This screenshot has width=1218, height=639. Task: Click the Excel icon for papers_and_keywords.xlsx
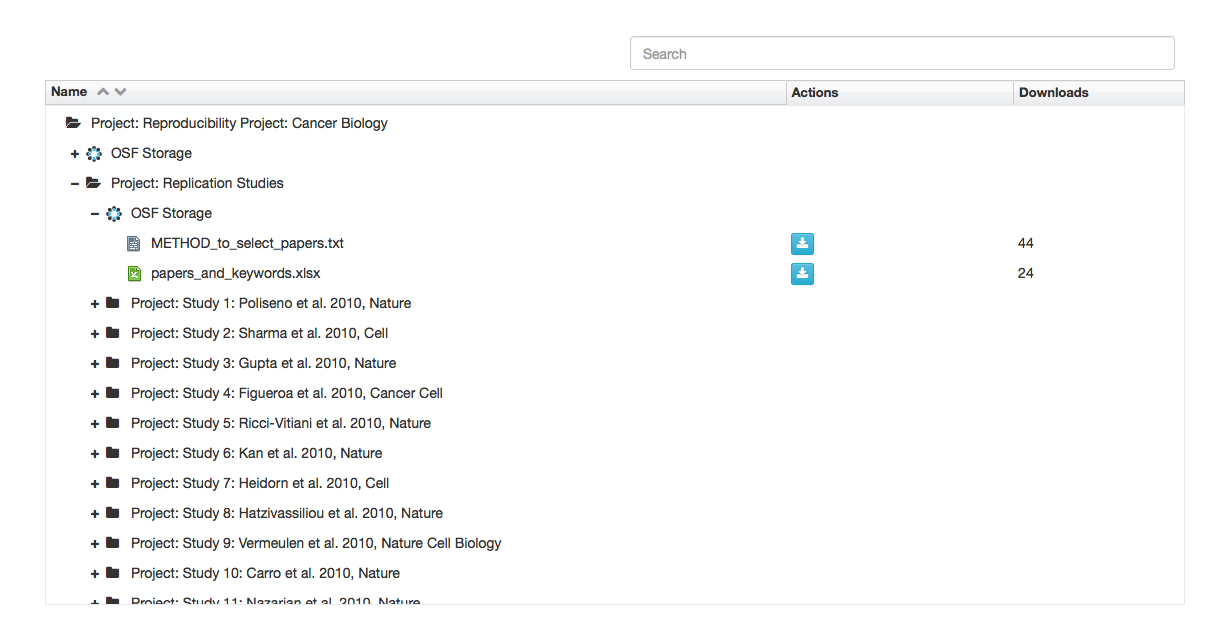135,273
